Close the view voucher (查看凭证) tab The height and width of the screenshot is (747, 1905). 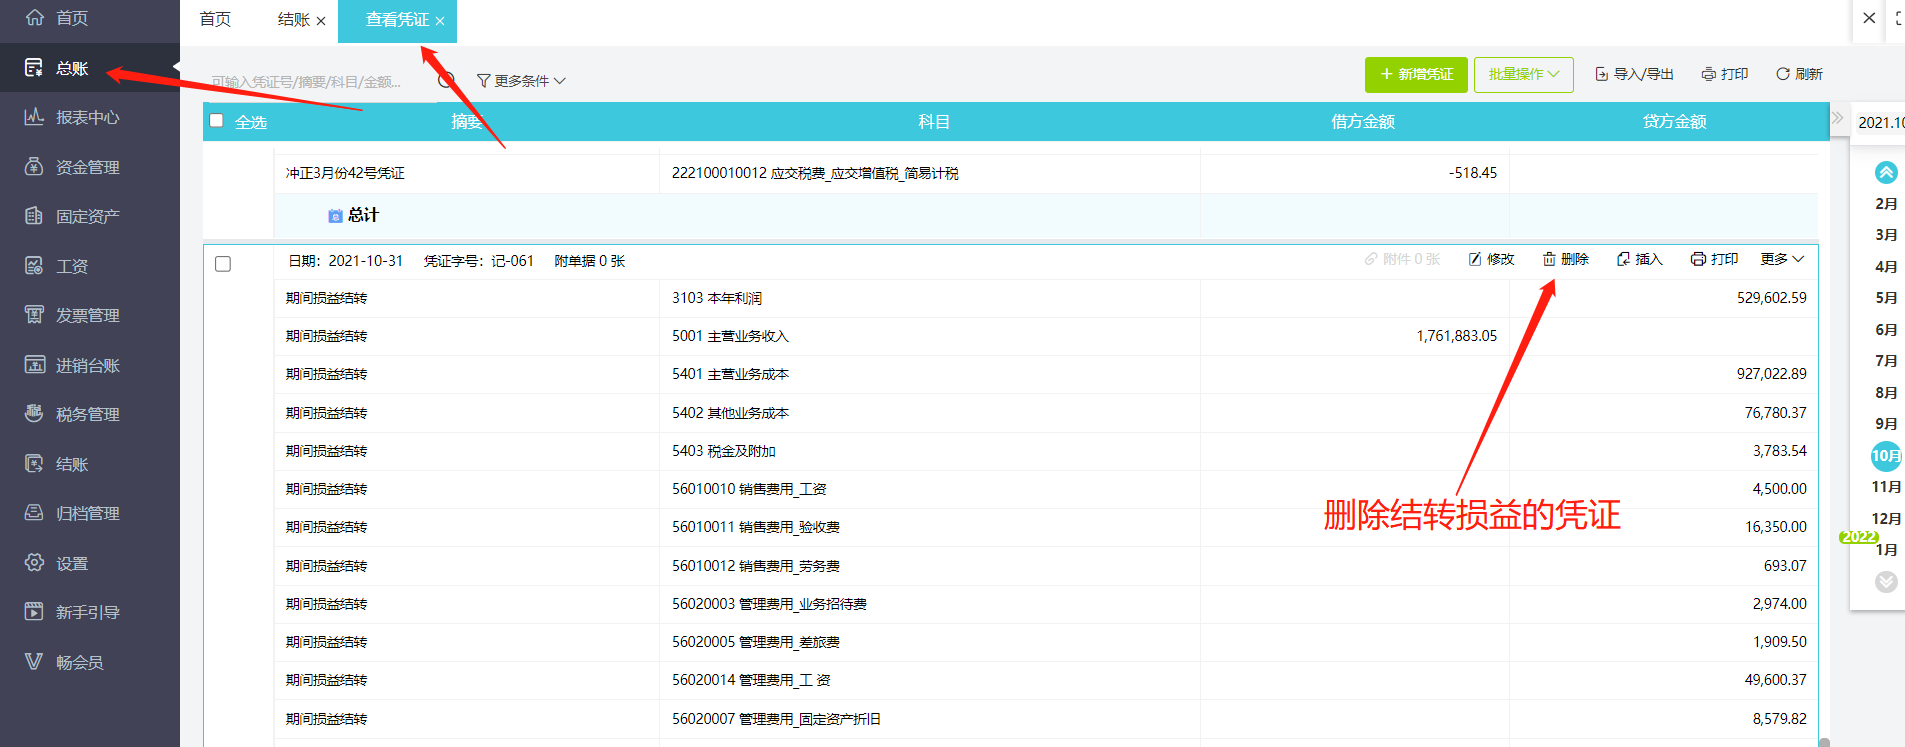click(440, 21)
